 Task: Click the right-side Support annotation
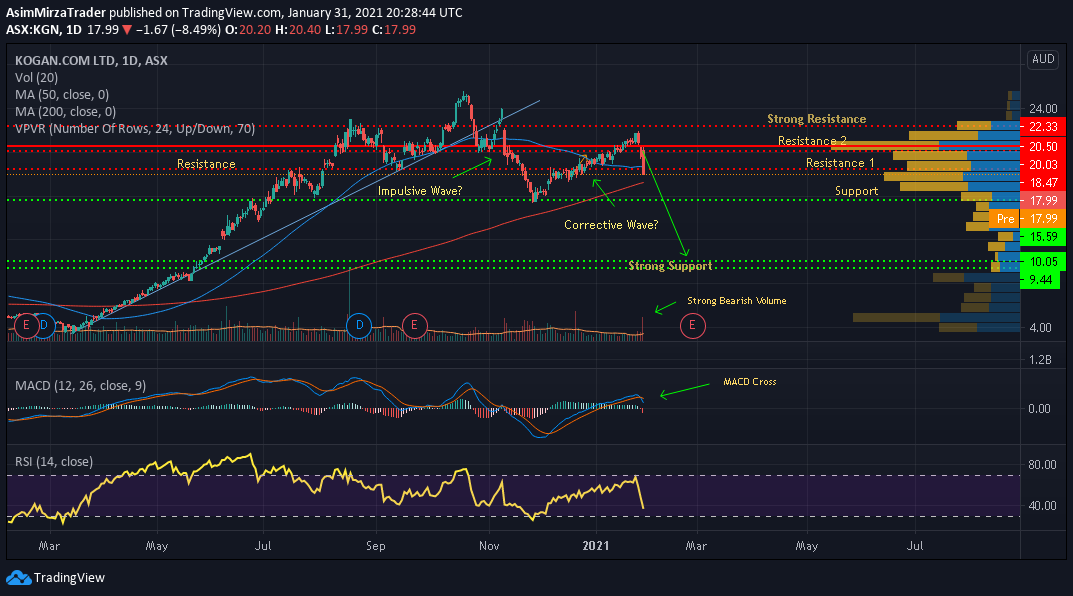click(856, 191)
